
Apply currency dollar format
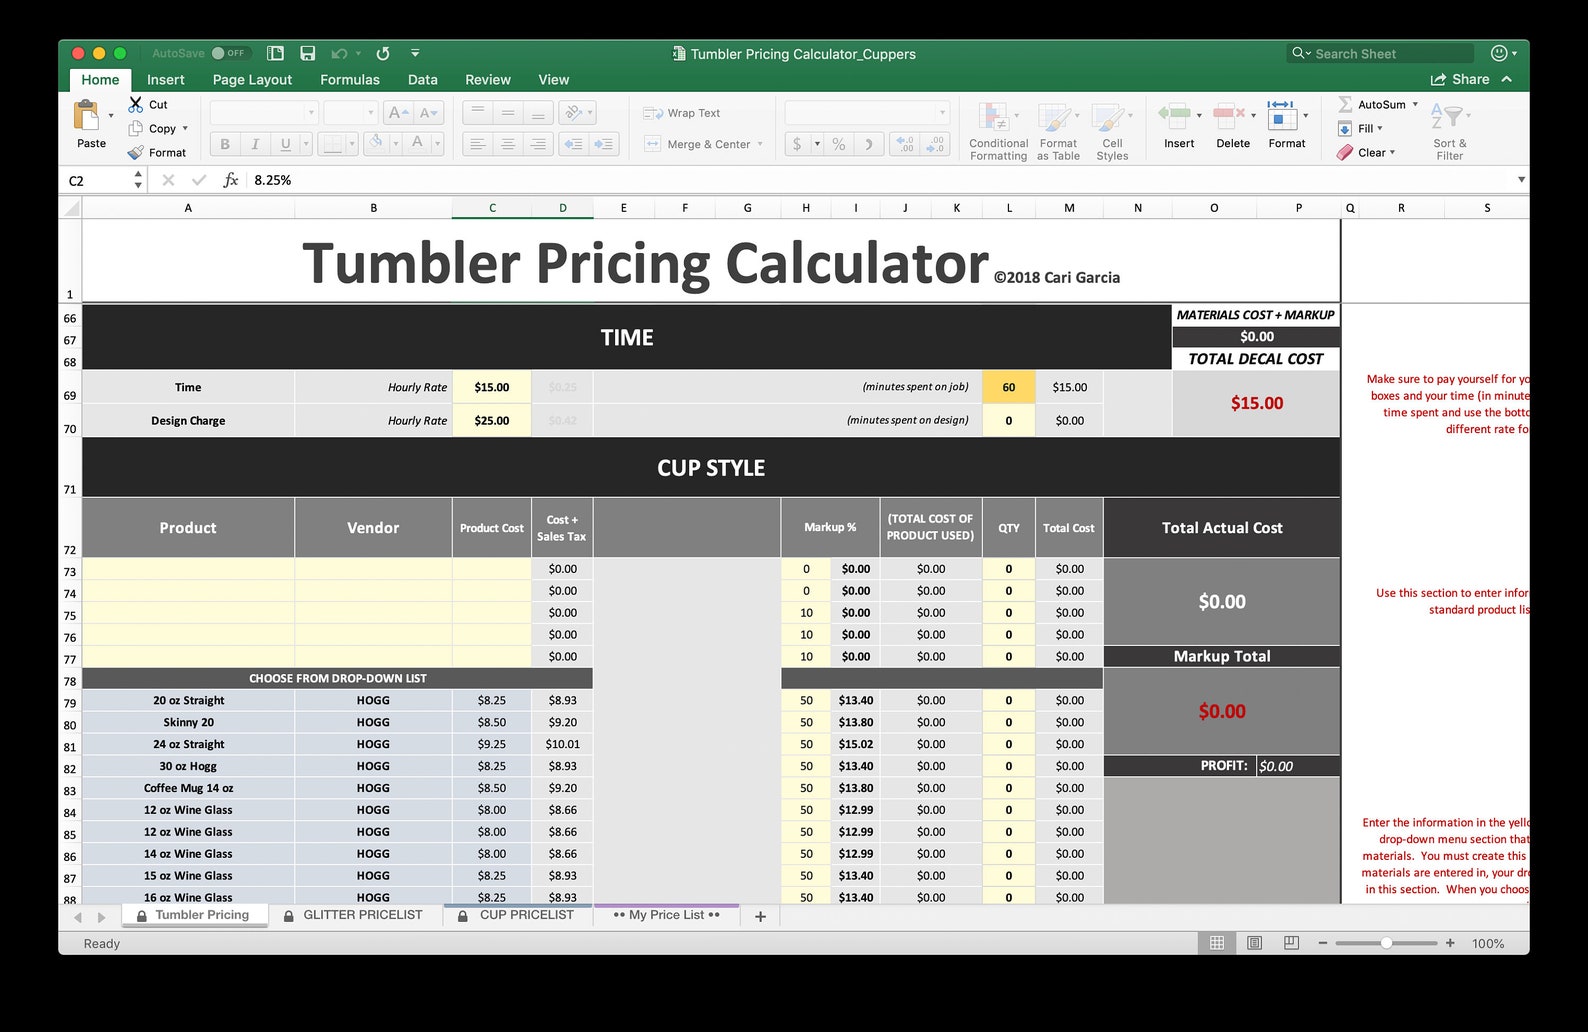(x=797, y=144)
